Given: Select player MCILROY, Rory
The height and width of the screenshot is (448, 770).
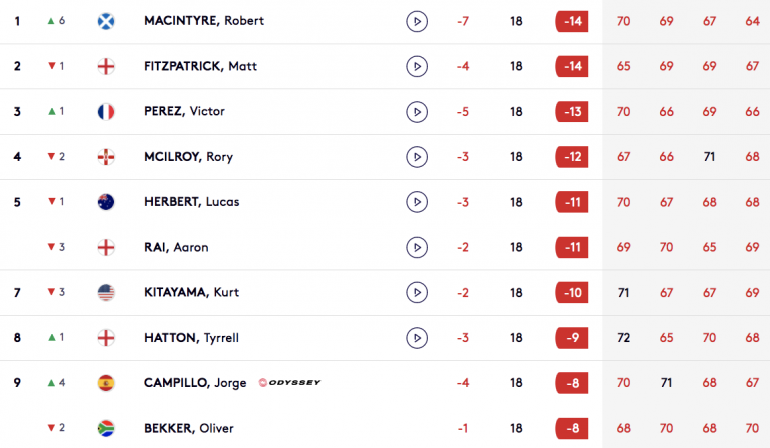Looking at the screenshot, I should (189, 157).
